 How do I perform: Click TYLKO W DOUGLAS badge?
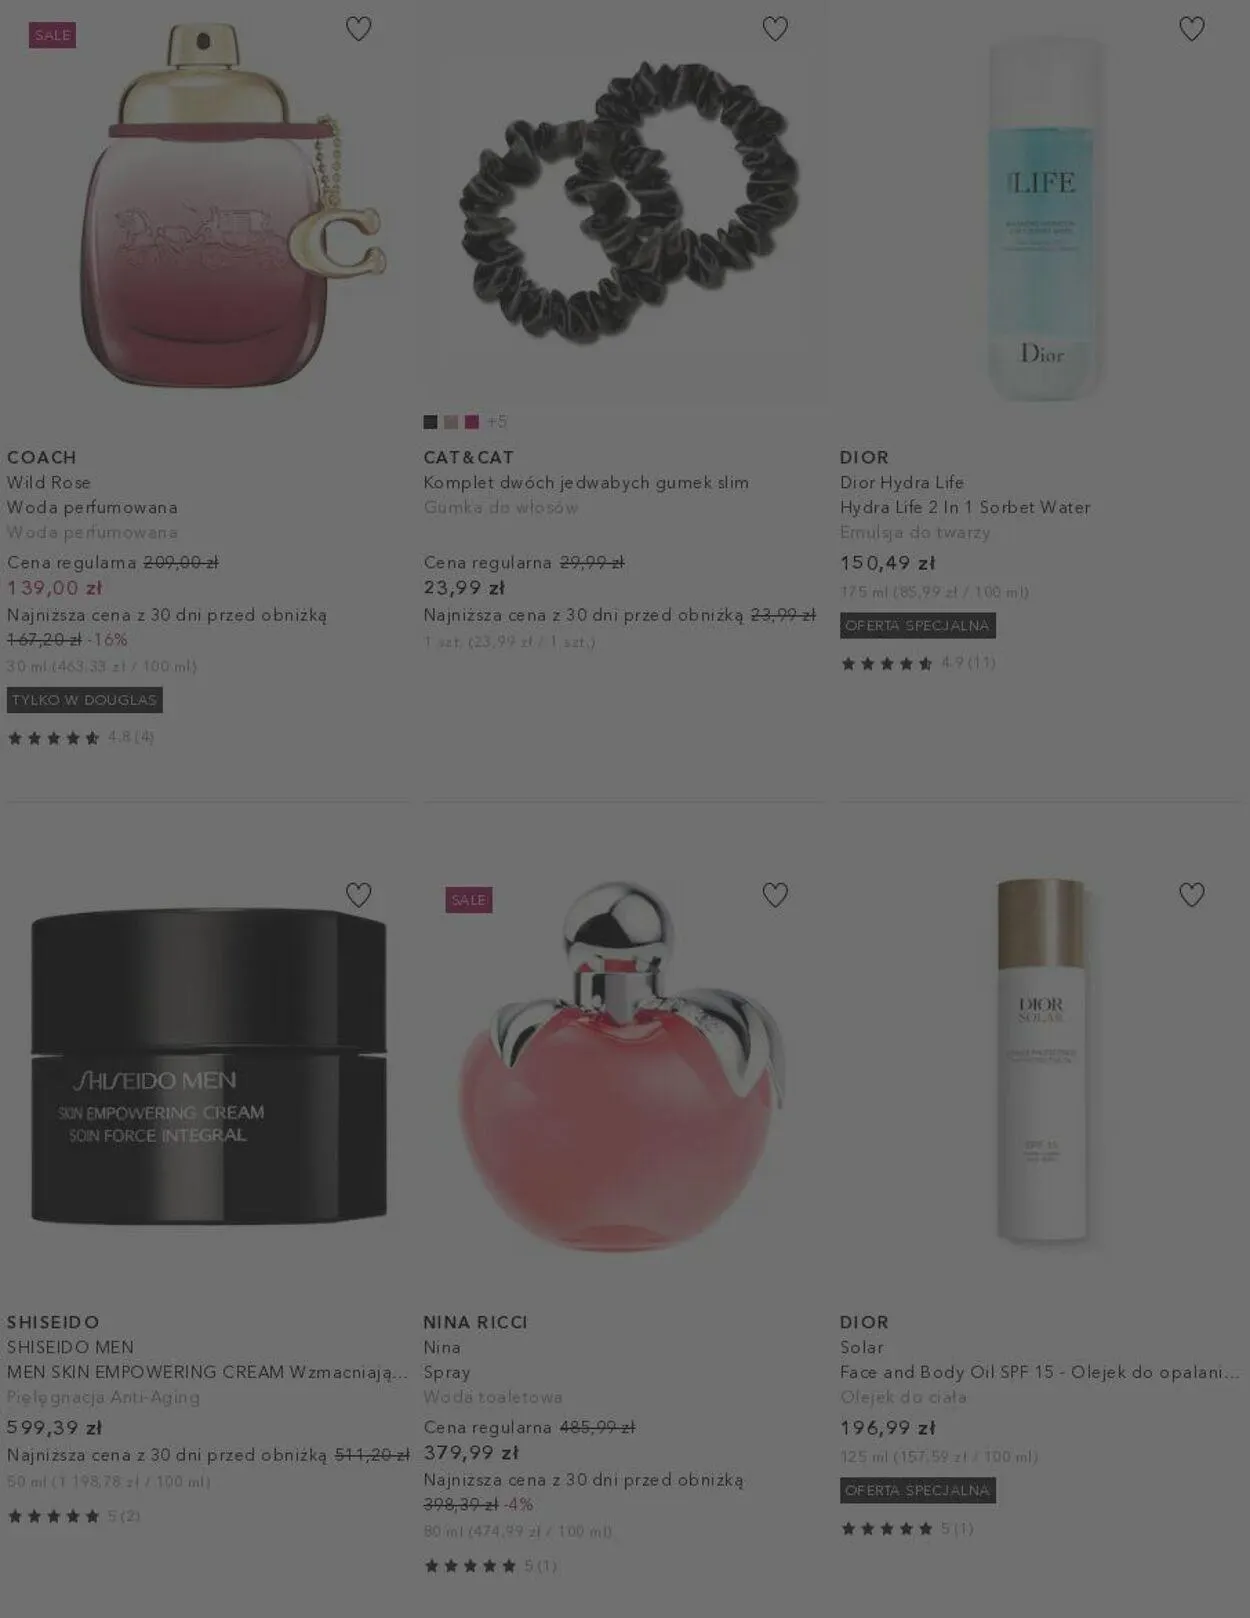pyautogui.click(x=85, y=700)
